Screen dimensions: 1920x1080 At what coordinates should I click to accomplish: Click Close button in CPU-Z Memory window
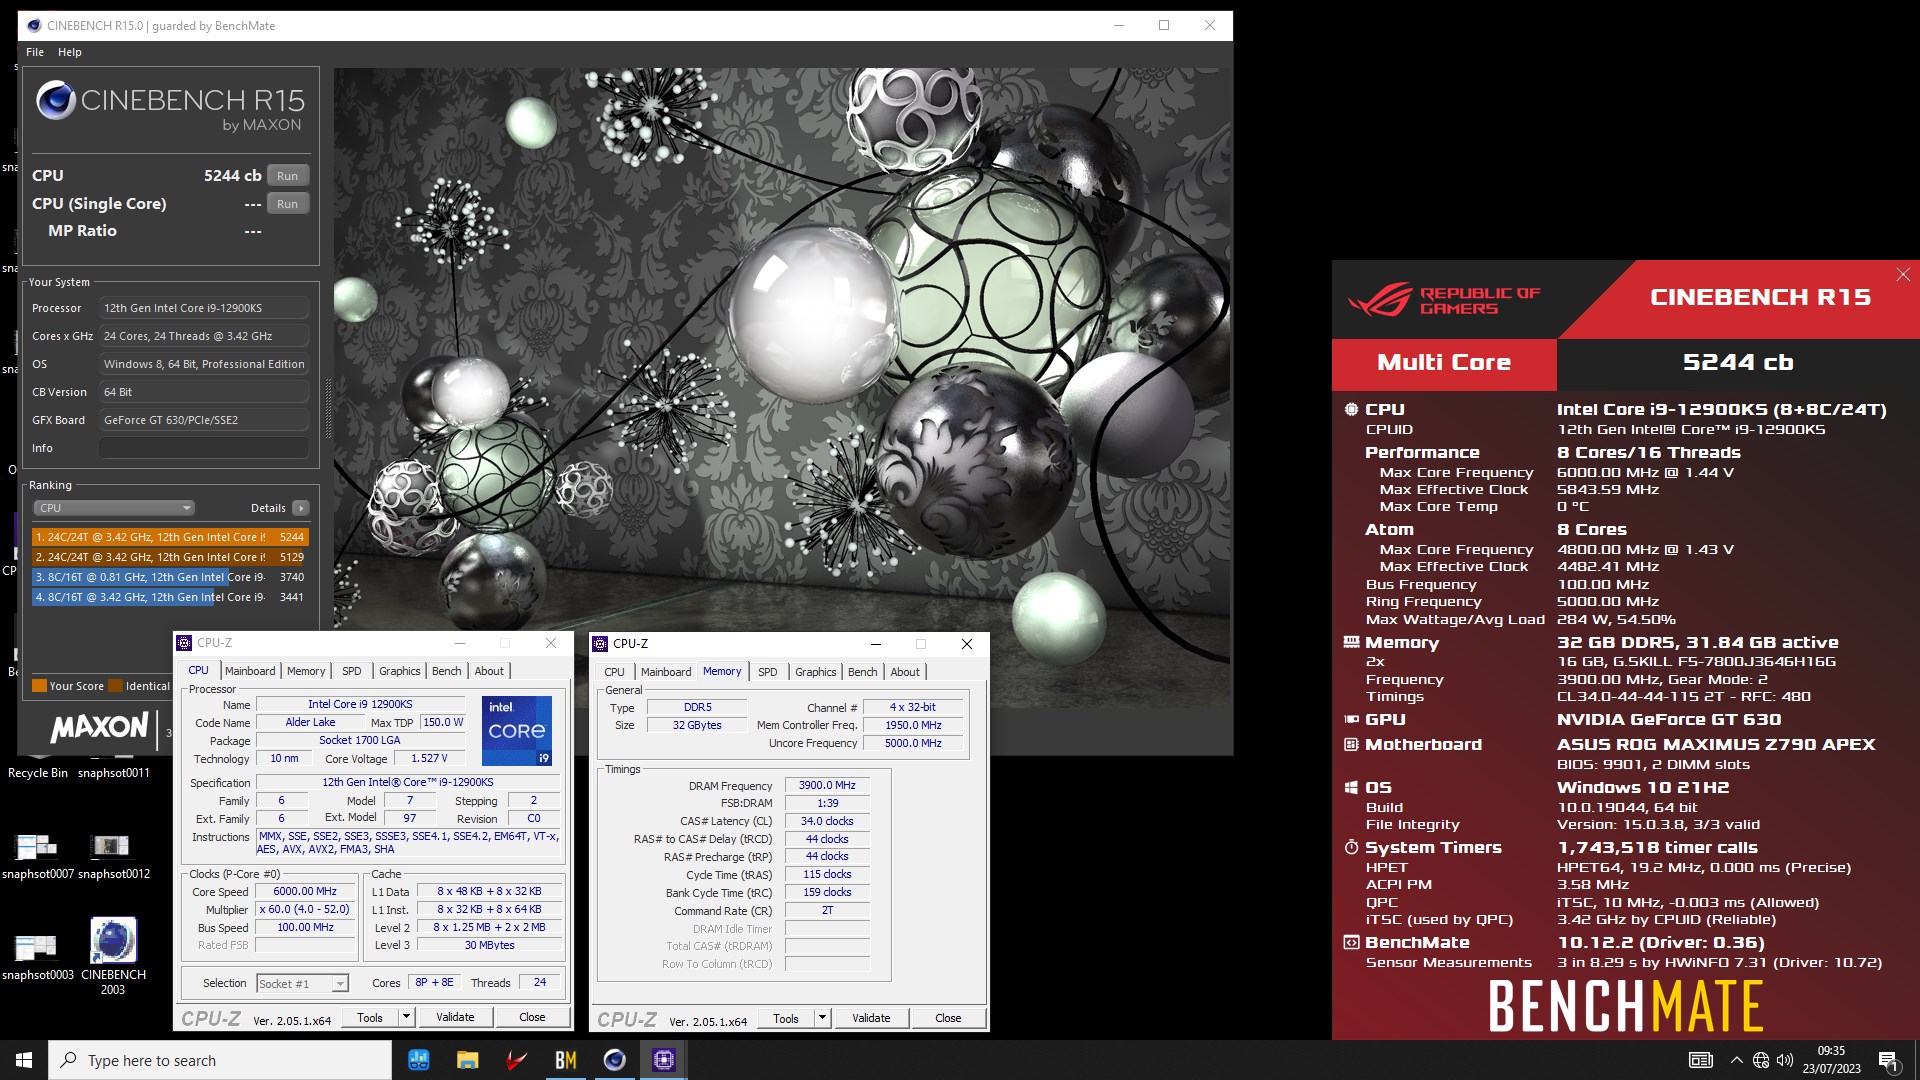pyautogui.click(x=948, y=1018)
